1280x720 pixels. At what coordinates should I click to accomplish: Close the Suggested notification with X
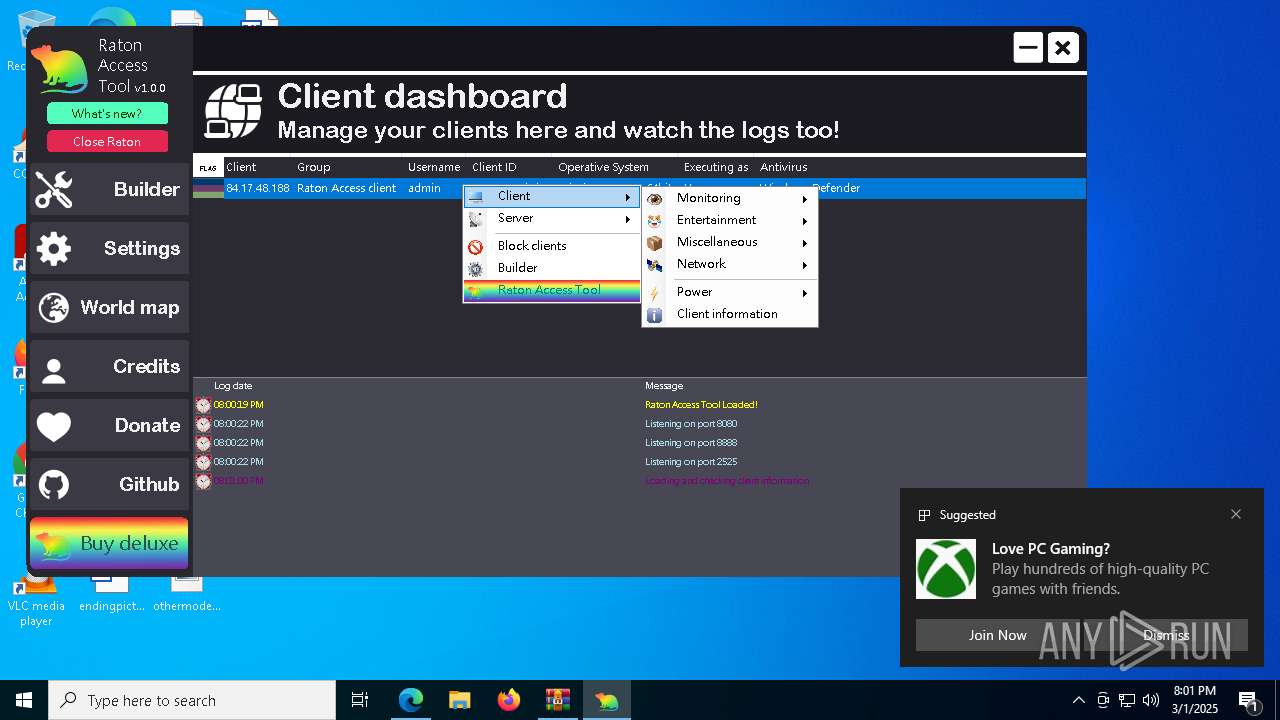[1236, 514]
